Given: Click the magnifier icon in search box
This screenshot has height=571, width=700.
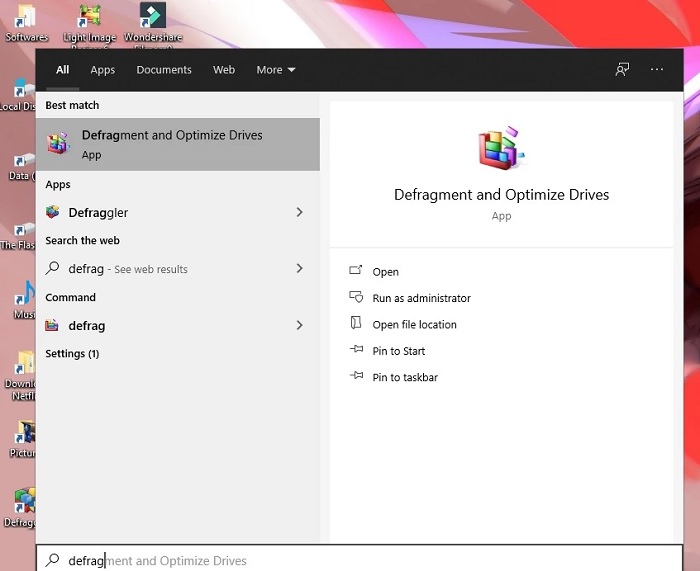Looking at the screenshot, I should tap(52, 560).
